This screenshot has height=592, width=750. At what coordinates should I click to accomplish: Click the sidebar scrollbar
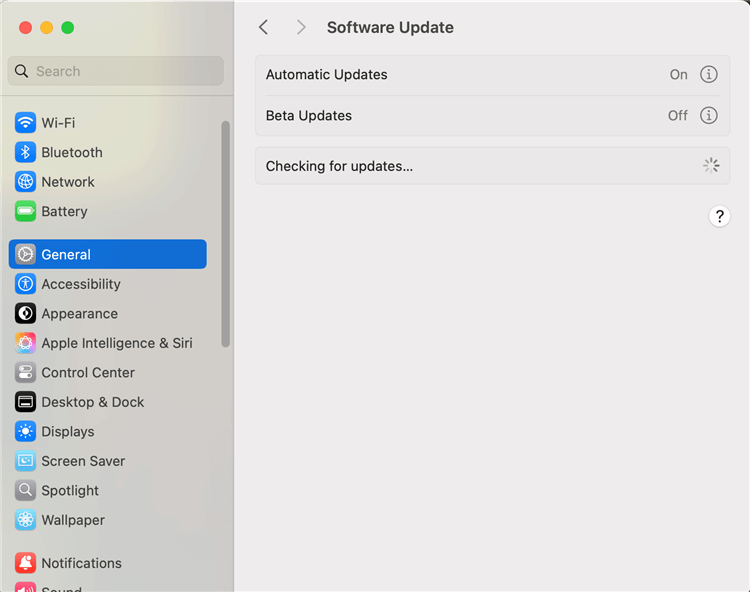226,235
